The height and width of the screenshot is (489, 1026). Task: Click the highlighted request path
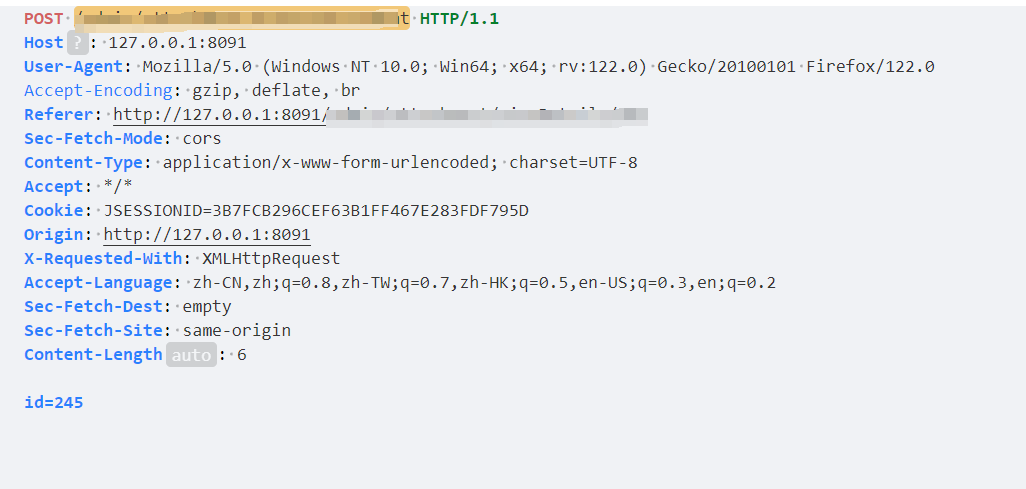[x=241, y=18]
